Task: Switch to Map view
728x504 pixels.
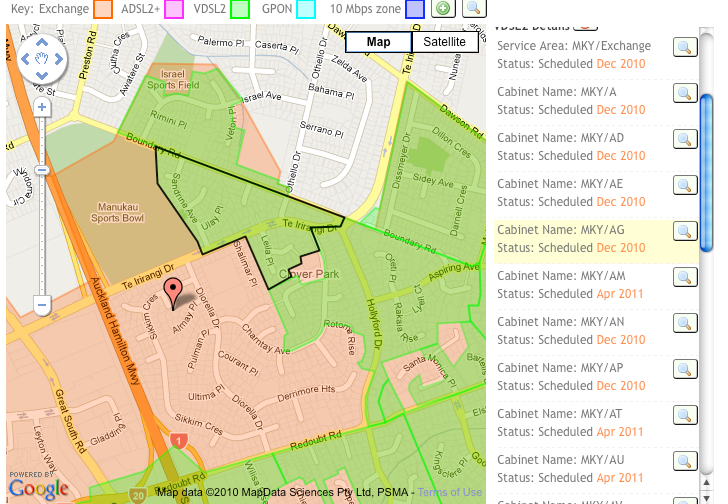Action: tap(378, 42)
